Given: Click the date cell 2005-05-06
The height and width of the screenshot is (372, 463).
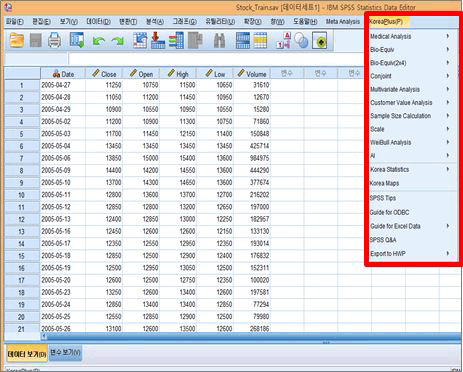Looking at the screenshot, I should 62,158.
